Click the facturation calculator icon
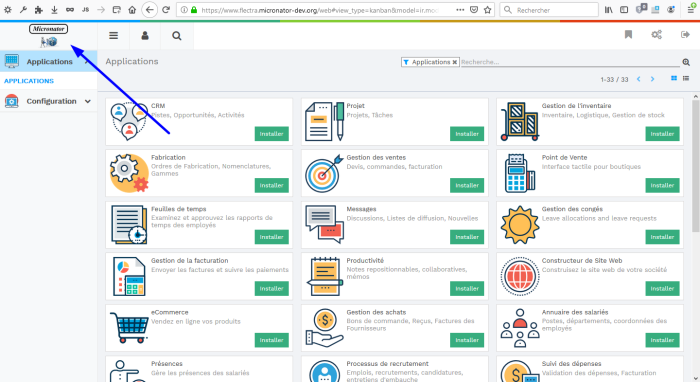This screenshot has width=700, height=382. [x=129, y=276]
